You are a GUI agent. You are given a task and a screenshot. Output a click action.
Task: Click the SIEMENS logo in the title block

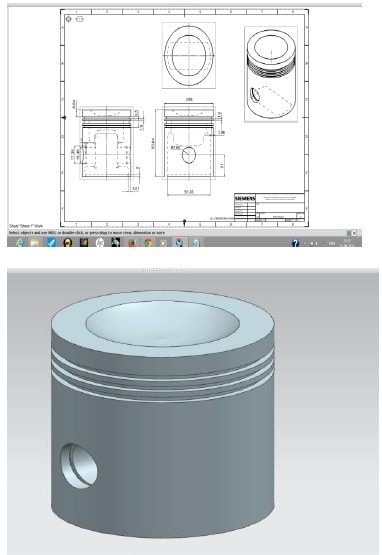tap(245, 198)
